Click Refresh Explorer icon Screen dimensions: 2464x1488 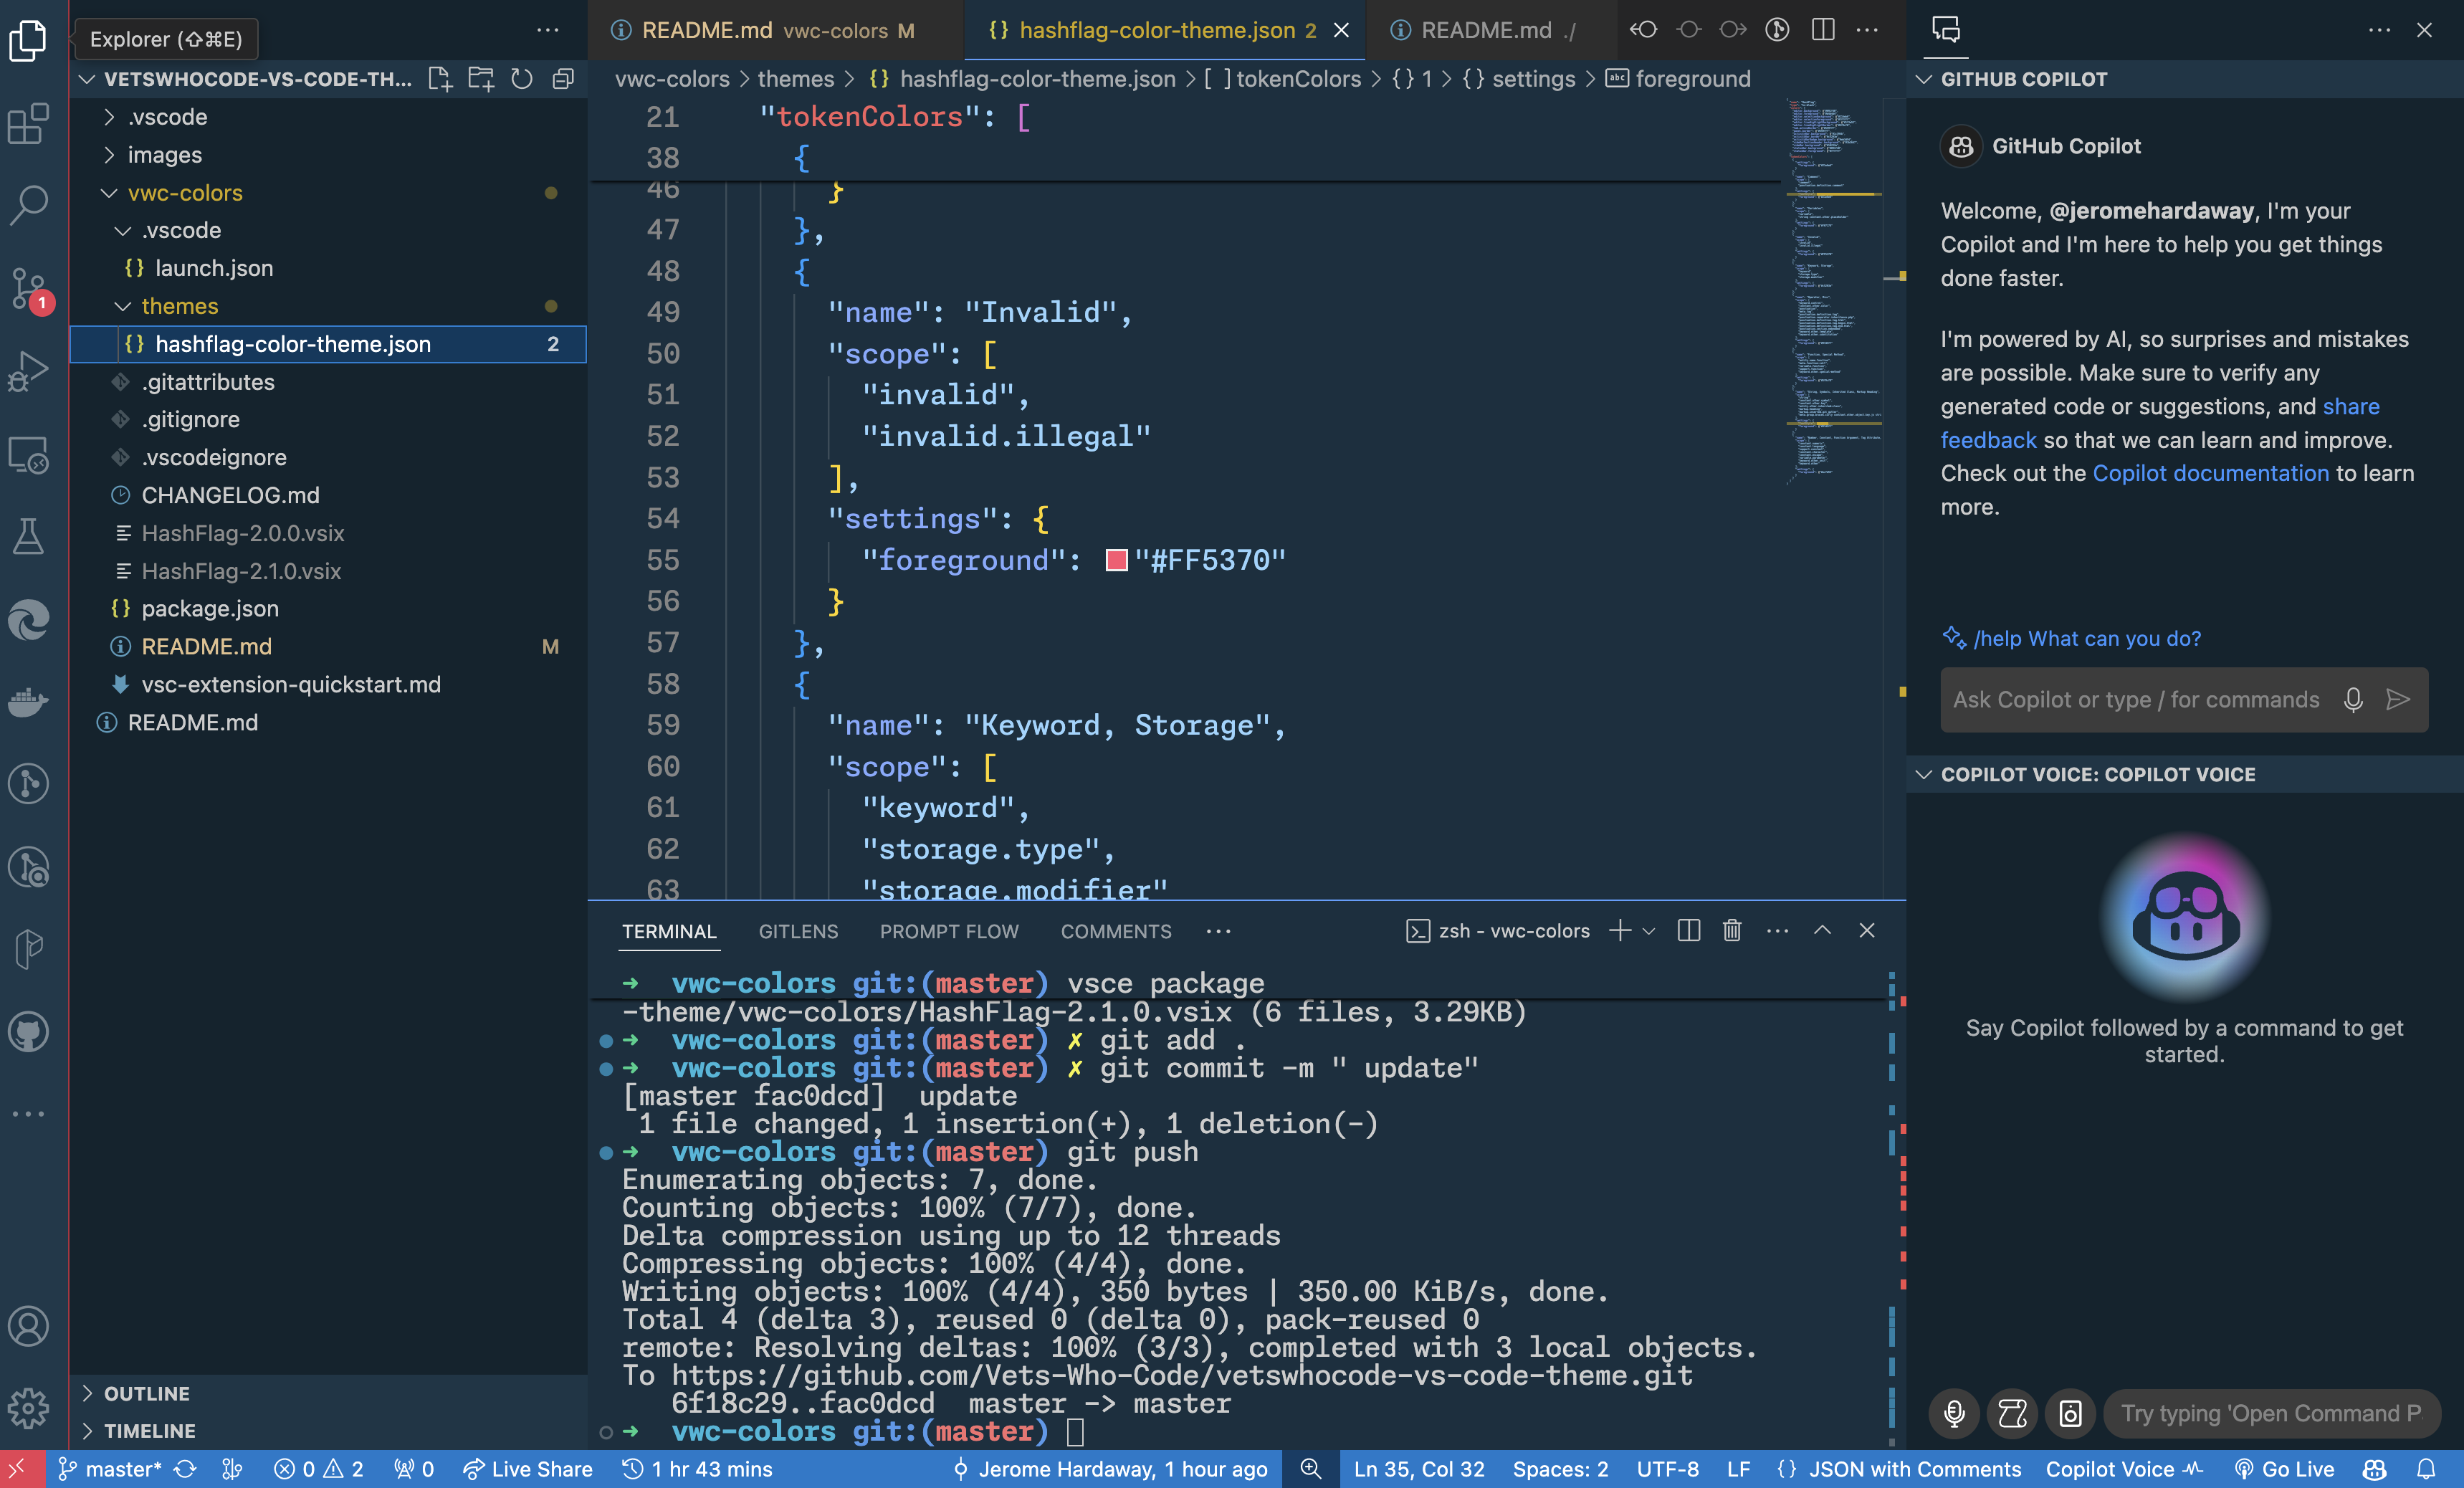[x=521, y=79]
